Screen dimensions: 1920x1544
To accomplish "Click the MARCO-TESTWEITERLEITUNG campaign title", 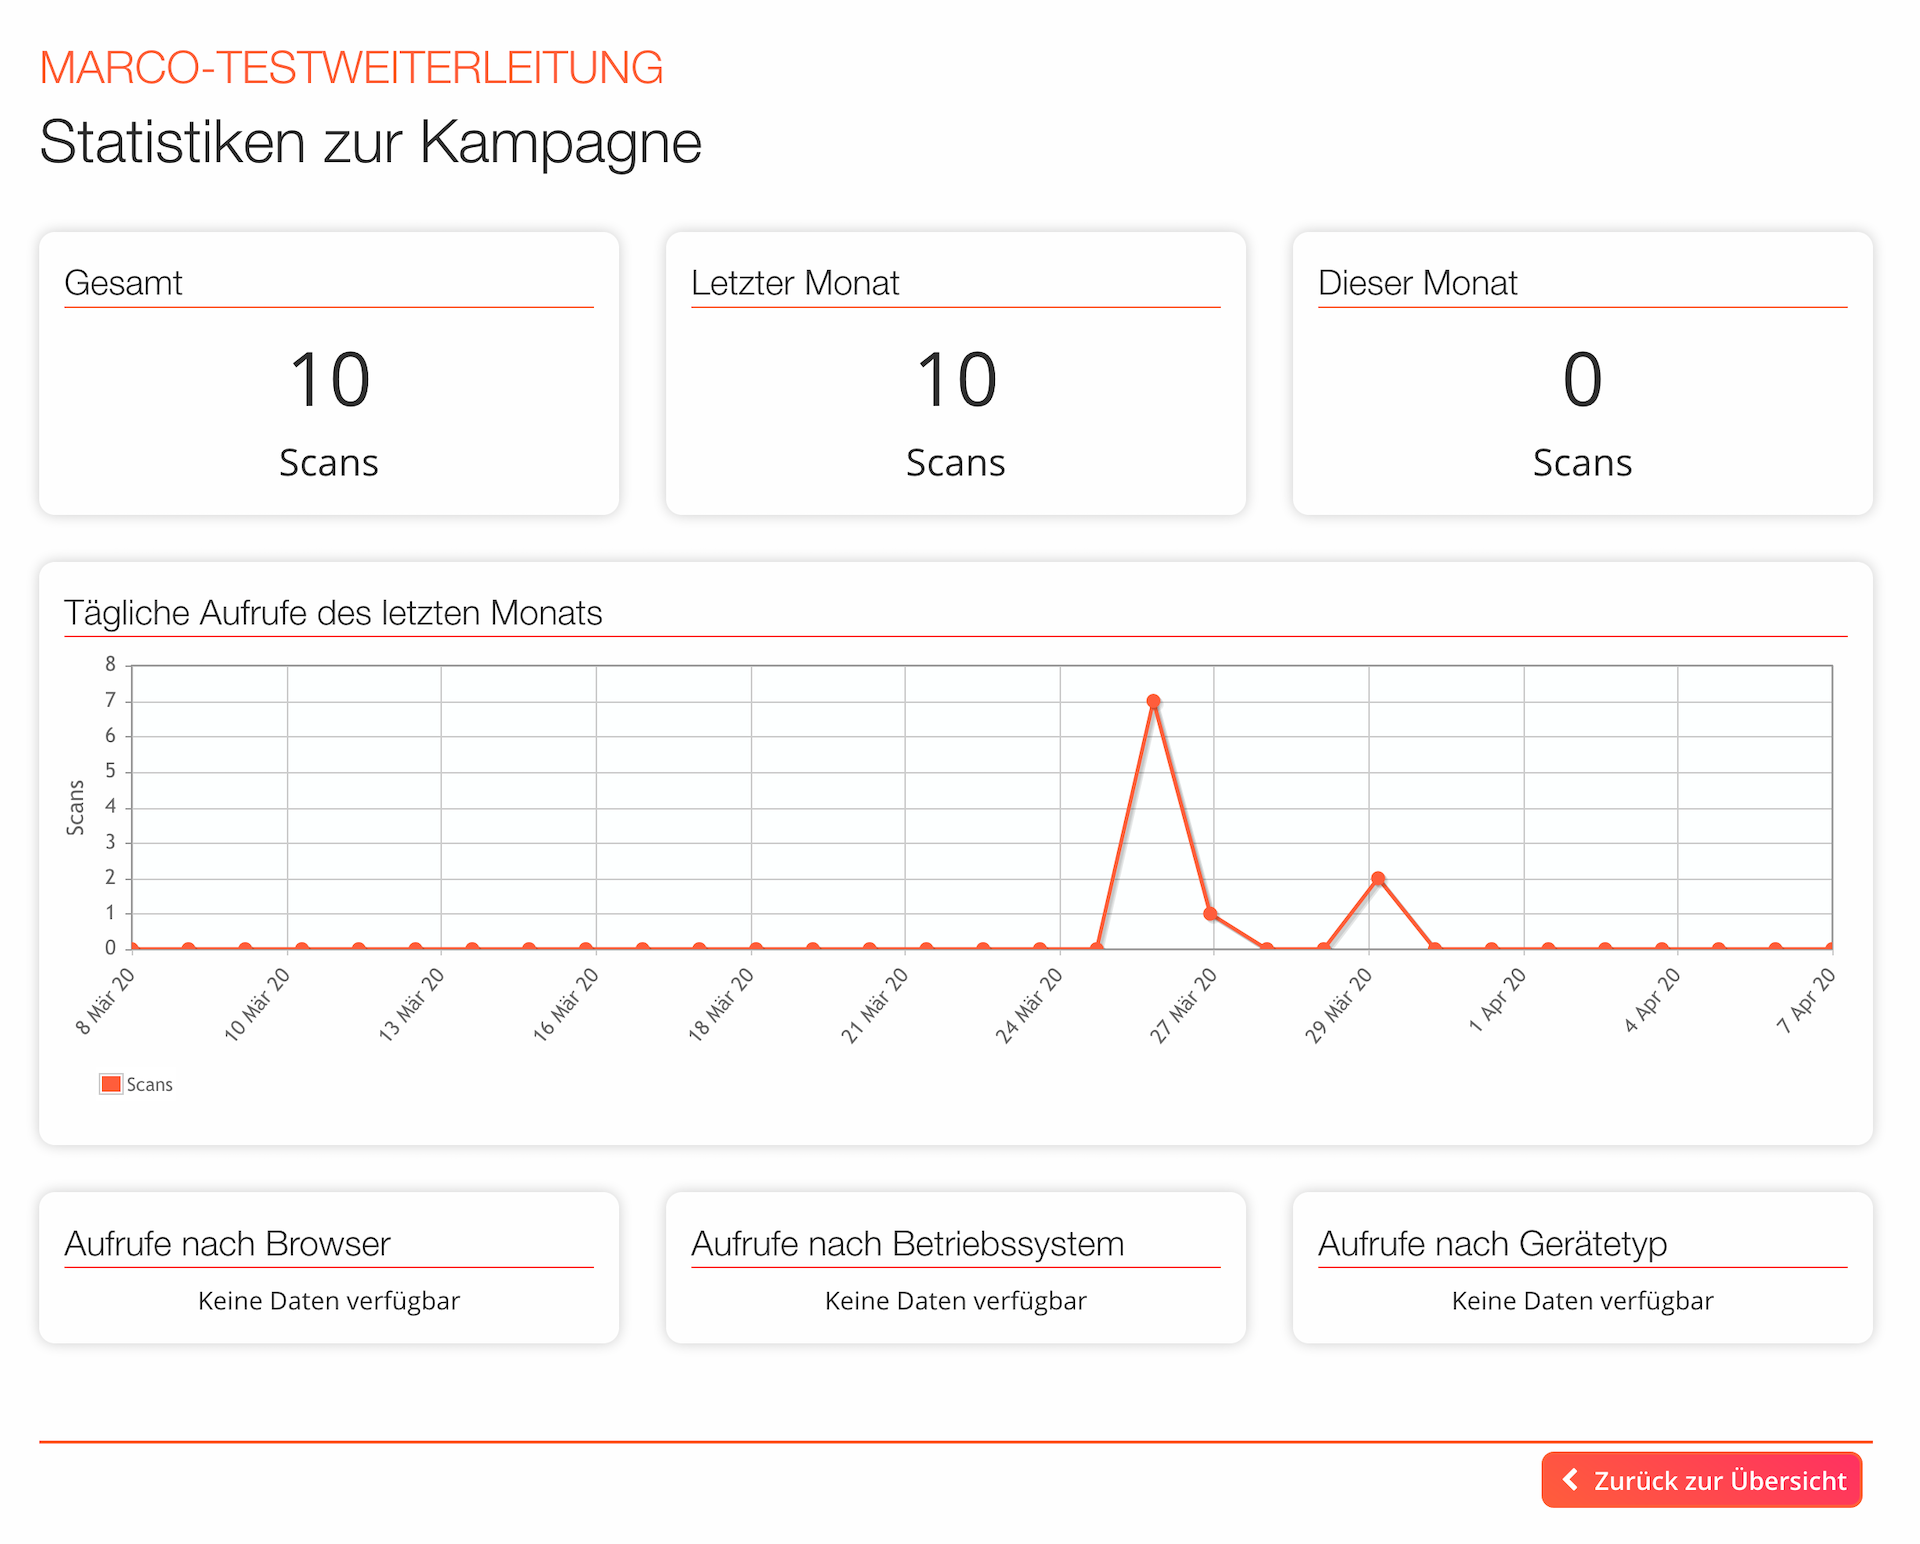I will pyautogui.click(x=351, y=68).
